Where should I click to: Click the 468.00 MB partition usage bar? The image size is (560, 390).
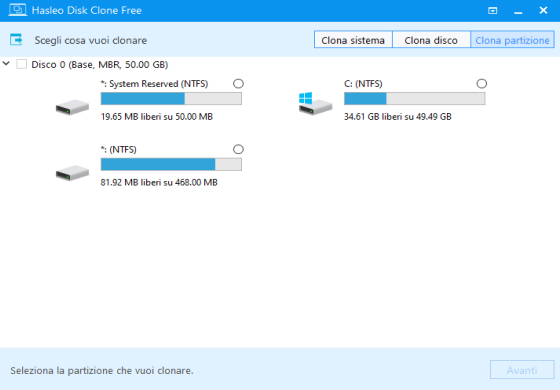point(171,164)
